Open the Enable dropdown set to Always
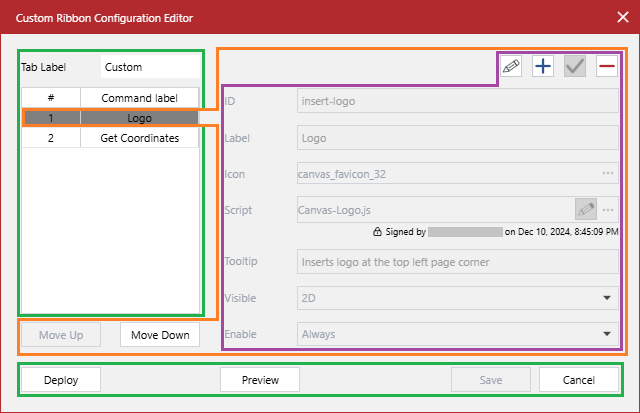 coord(607,334)
